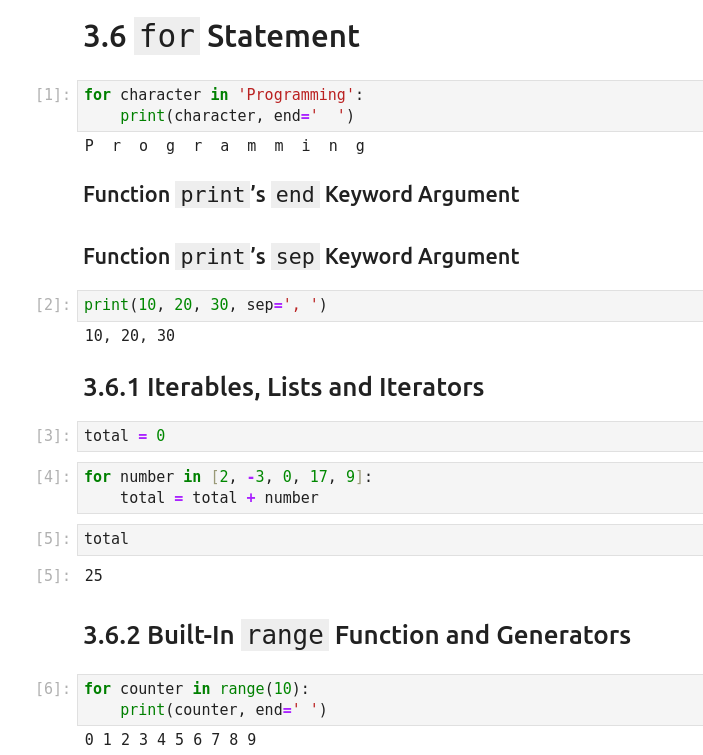The image size is (703, 755).
Task: Click the 'total = 0' code cell
Action: (x=390, y=436)
